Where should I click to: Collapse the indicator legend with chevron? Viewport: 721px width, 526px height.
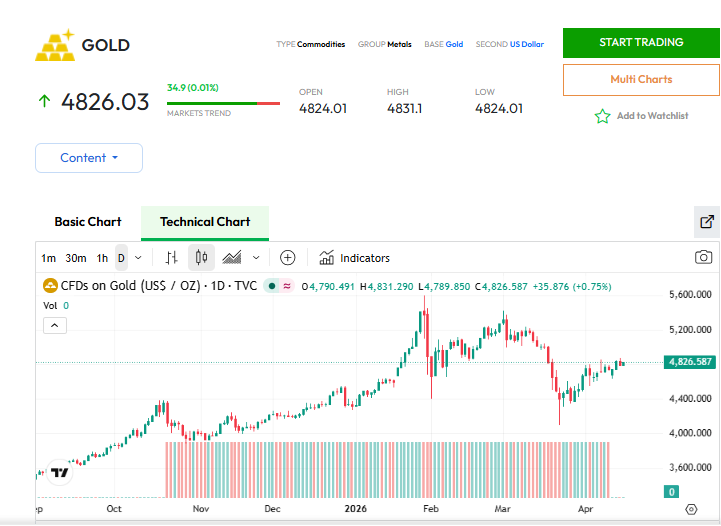54,325
